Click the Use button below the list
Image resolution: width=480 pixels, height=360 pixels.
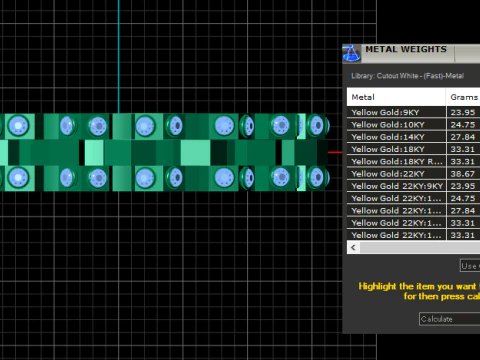click(470, 266)
